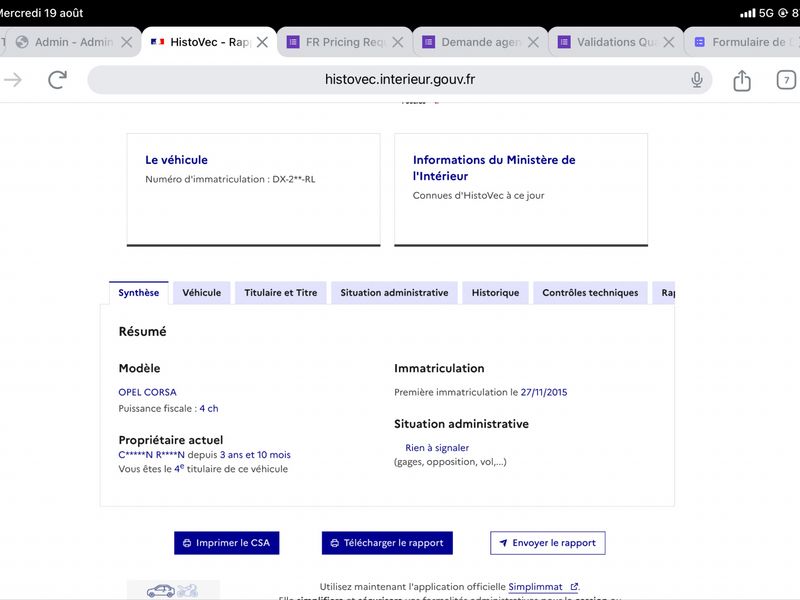The height and width of the screenshot is (600, 800).
Task: Go forward with the arrow icon
Action: point(13,80)
